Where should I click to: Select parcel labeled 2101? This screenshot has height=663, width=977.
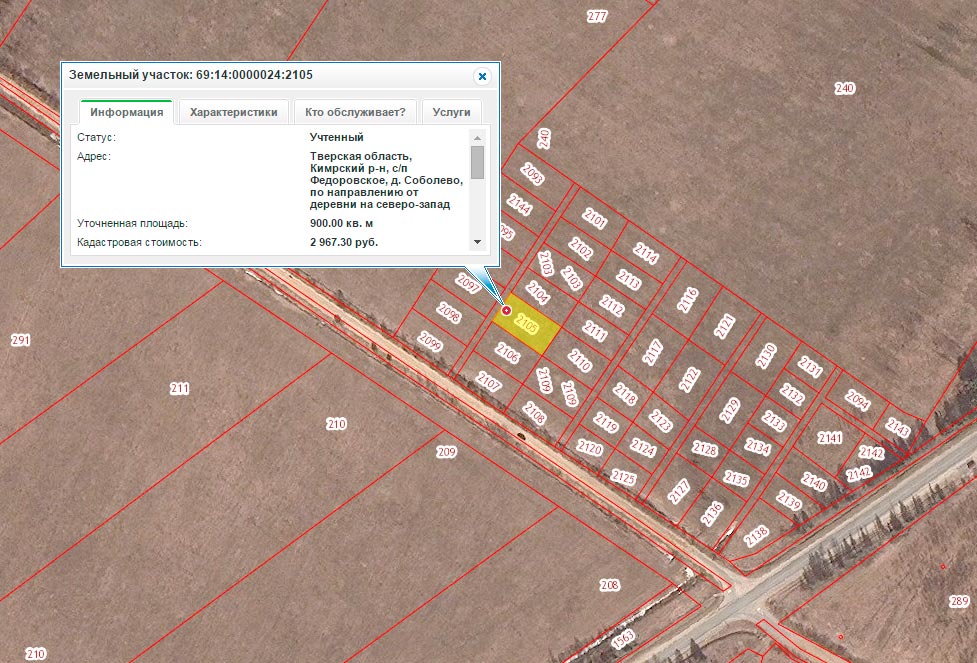coord(594,218)
